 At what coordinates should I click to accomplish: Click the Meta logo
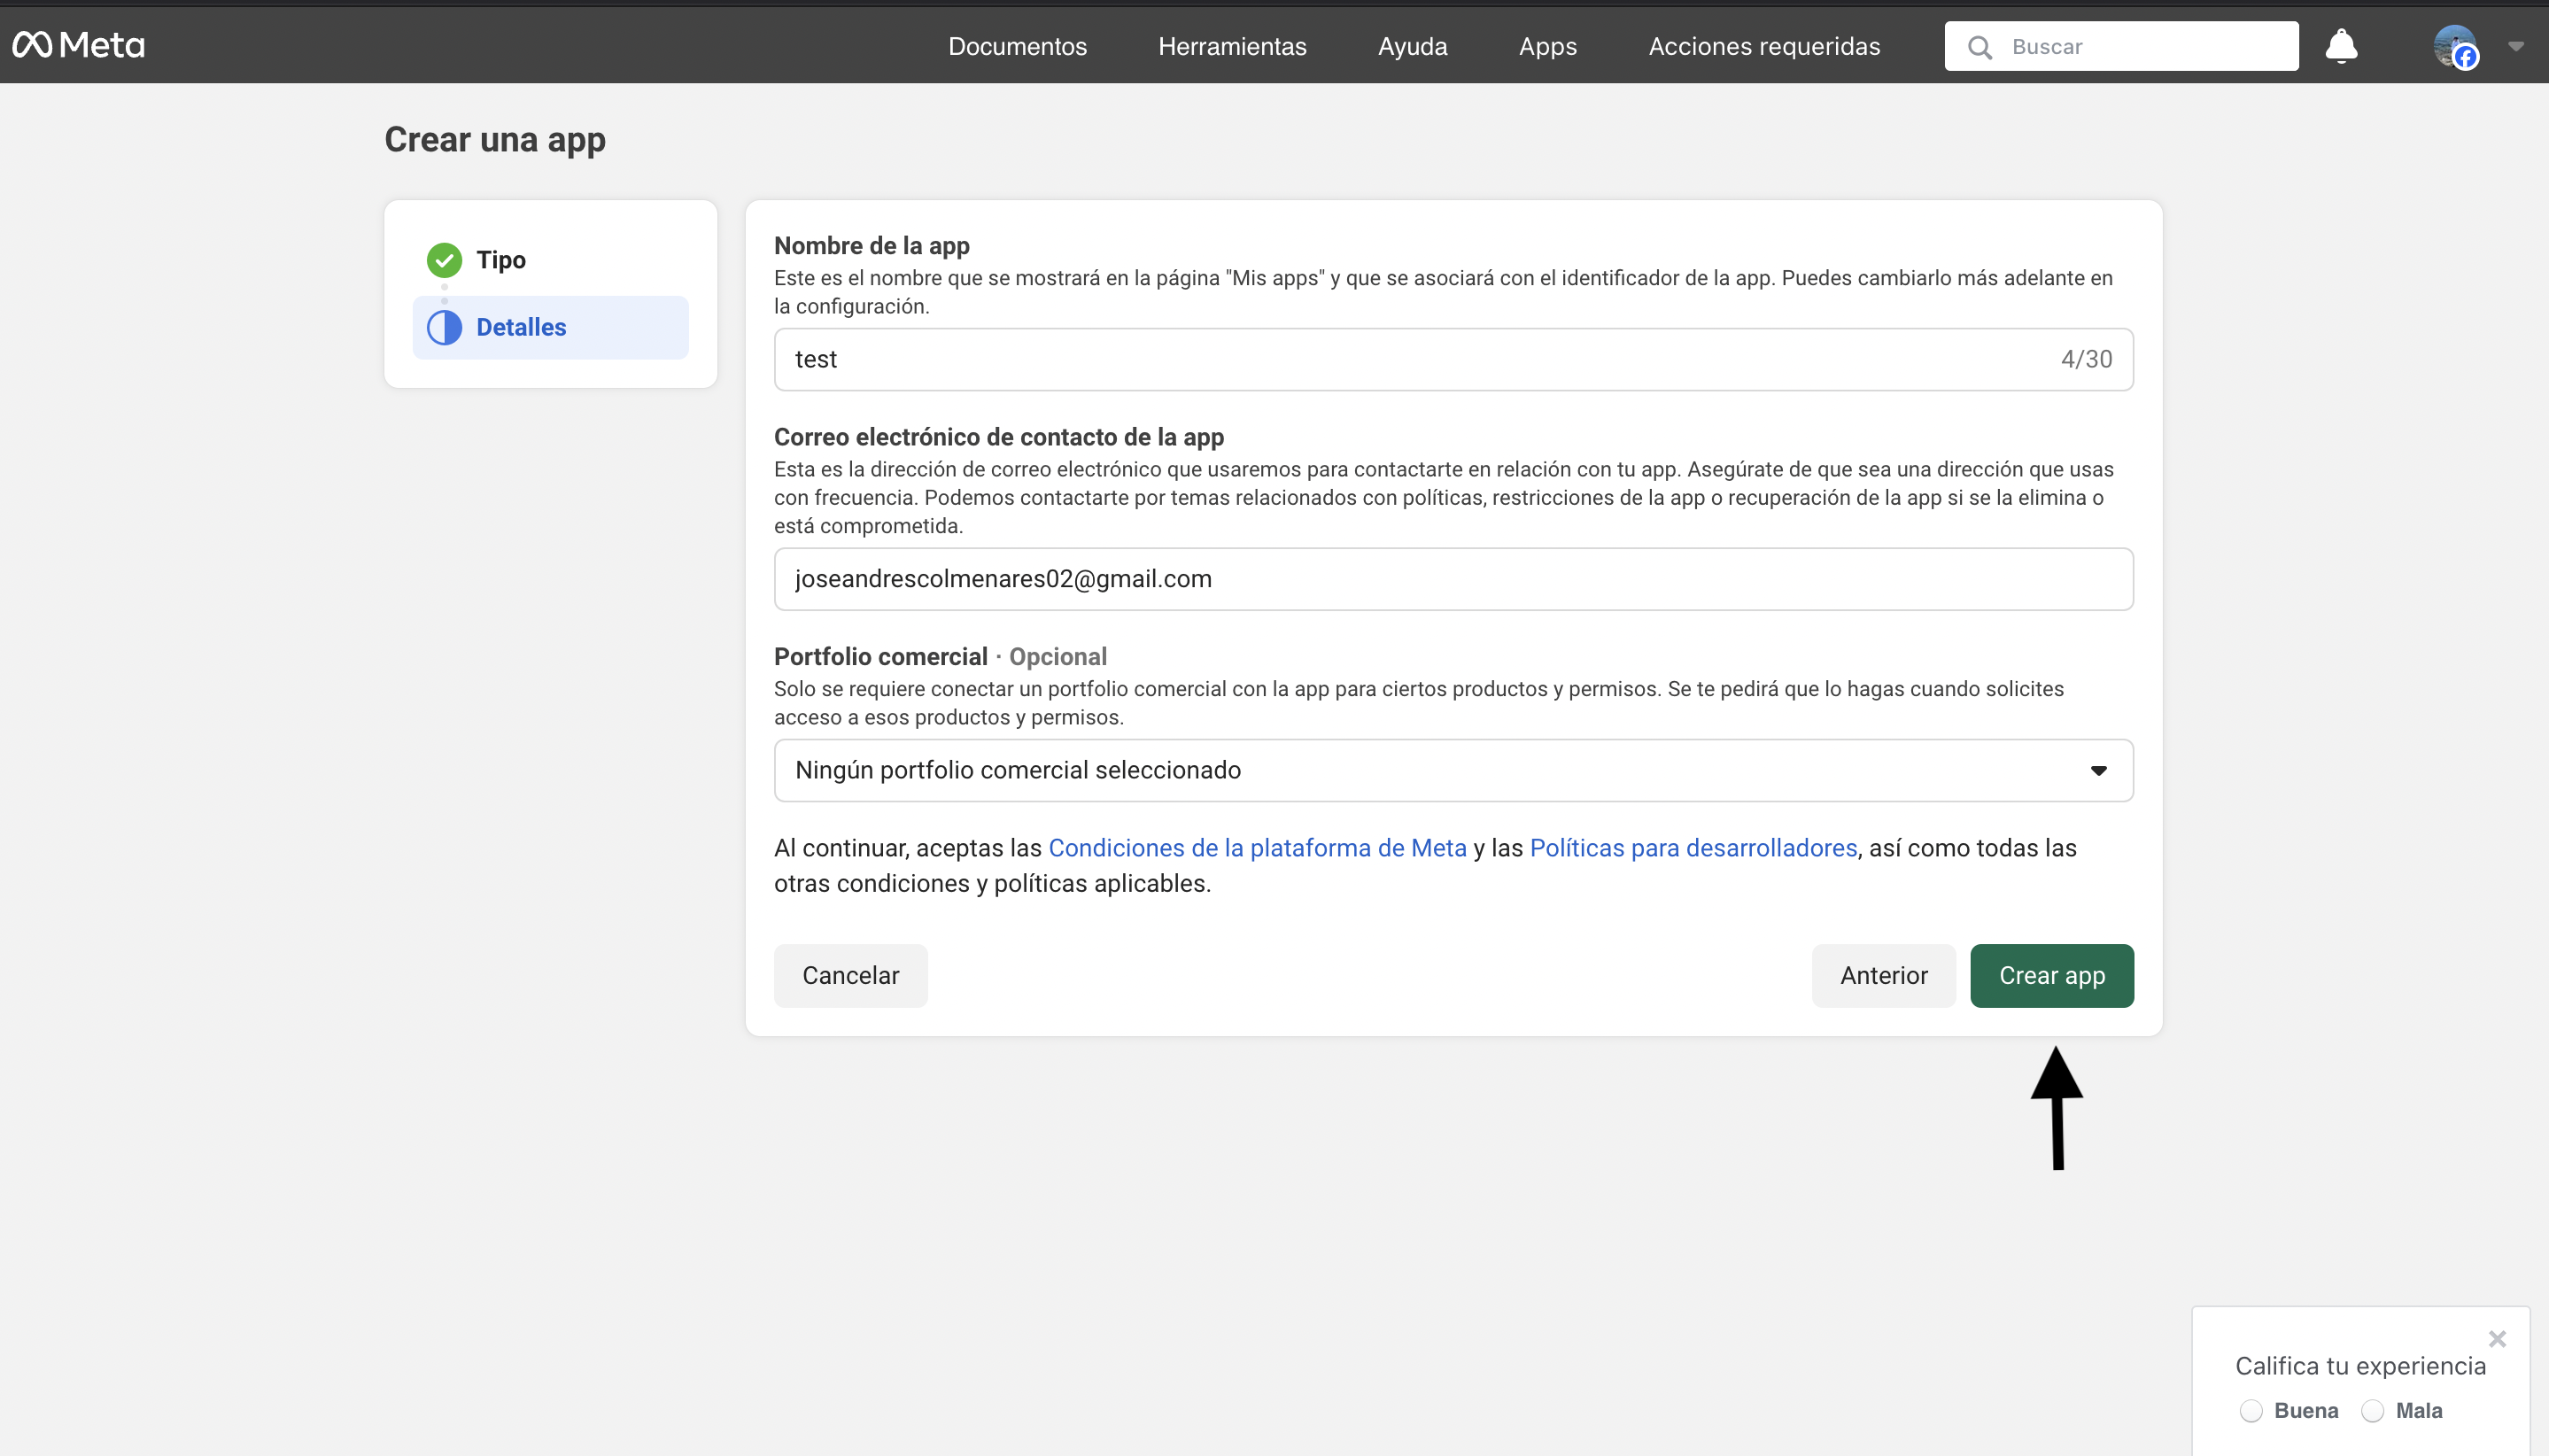(78, 45)
